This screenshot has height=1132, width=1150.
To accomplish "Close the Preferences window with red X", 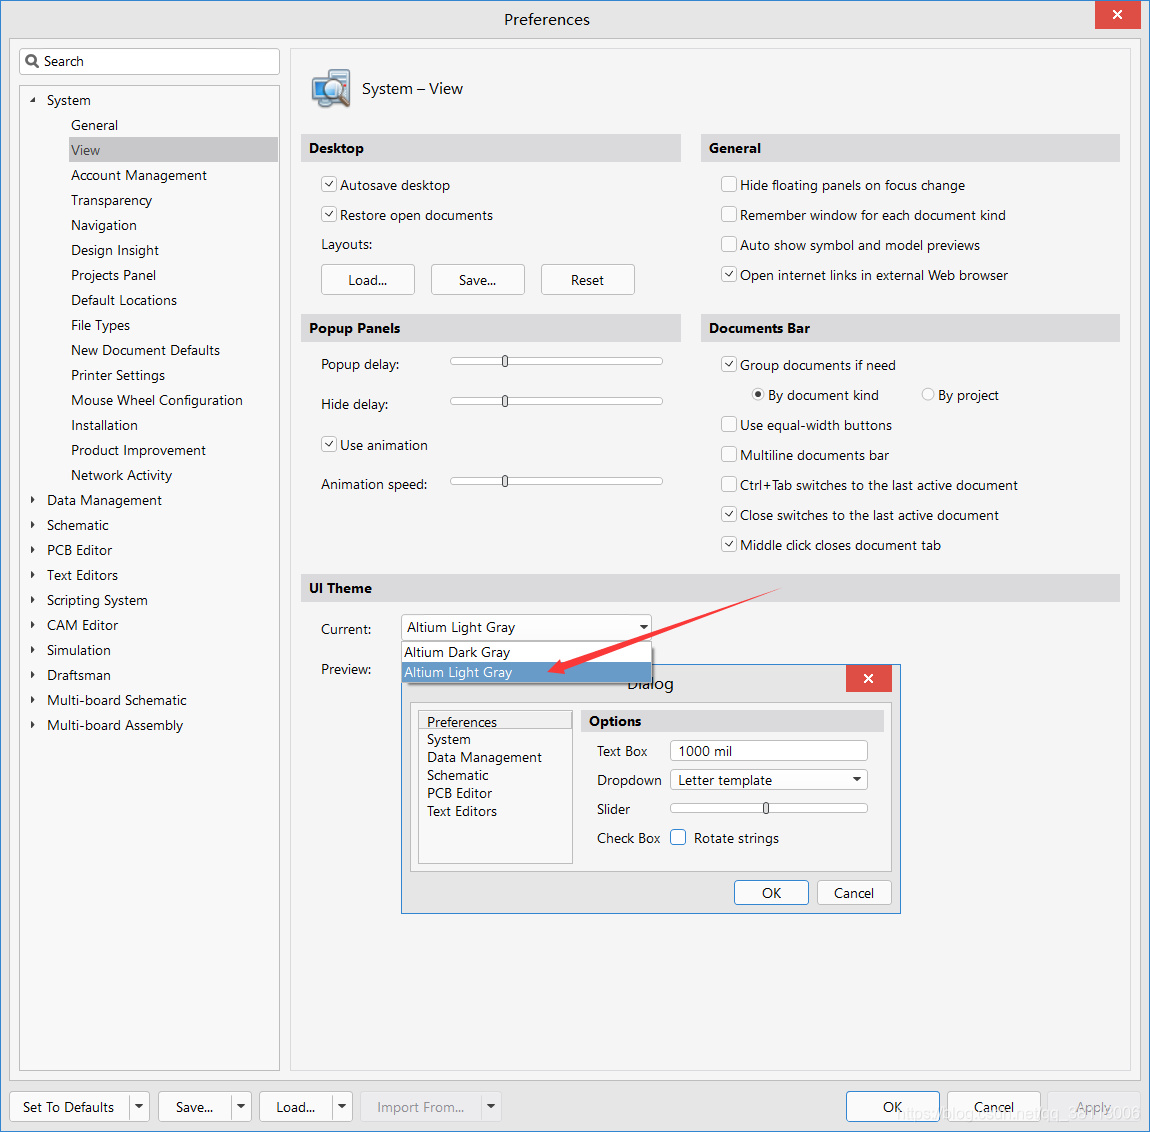I will [x=1117, y=15].
